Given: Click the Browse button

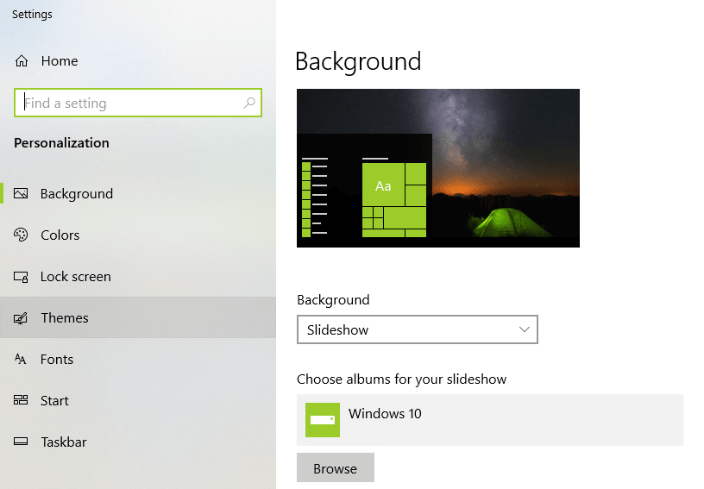Looking at the screenshot, I should coord(335,468).
